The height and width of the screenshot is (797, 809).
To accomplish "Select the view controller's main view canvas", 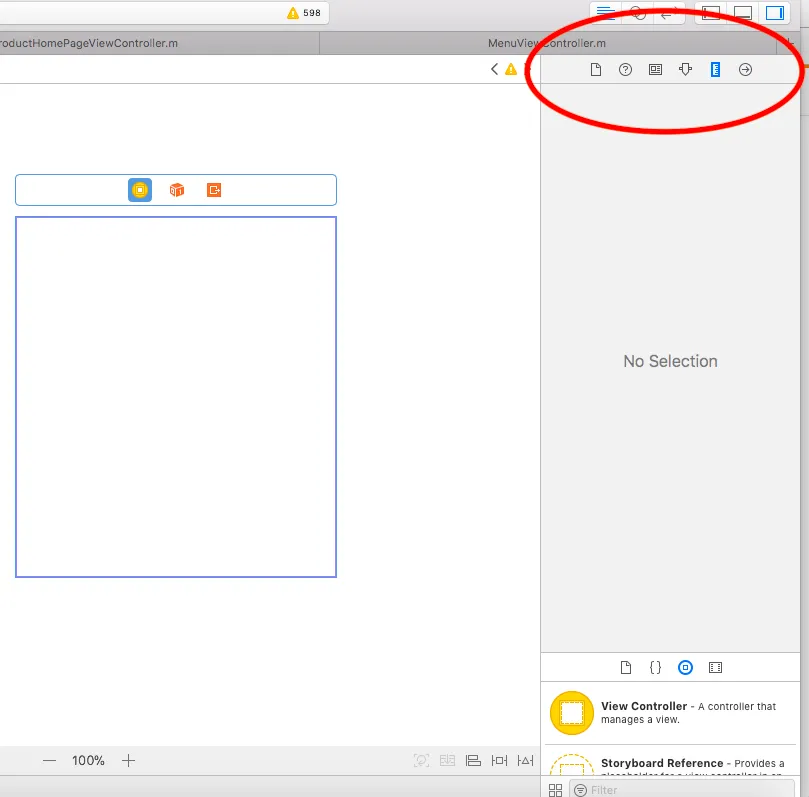I will pyautogui.click(x=176, y=397).
